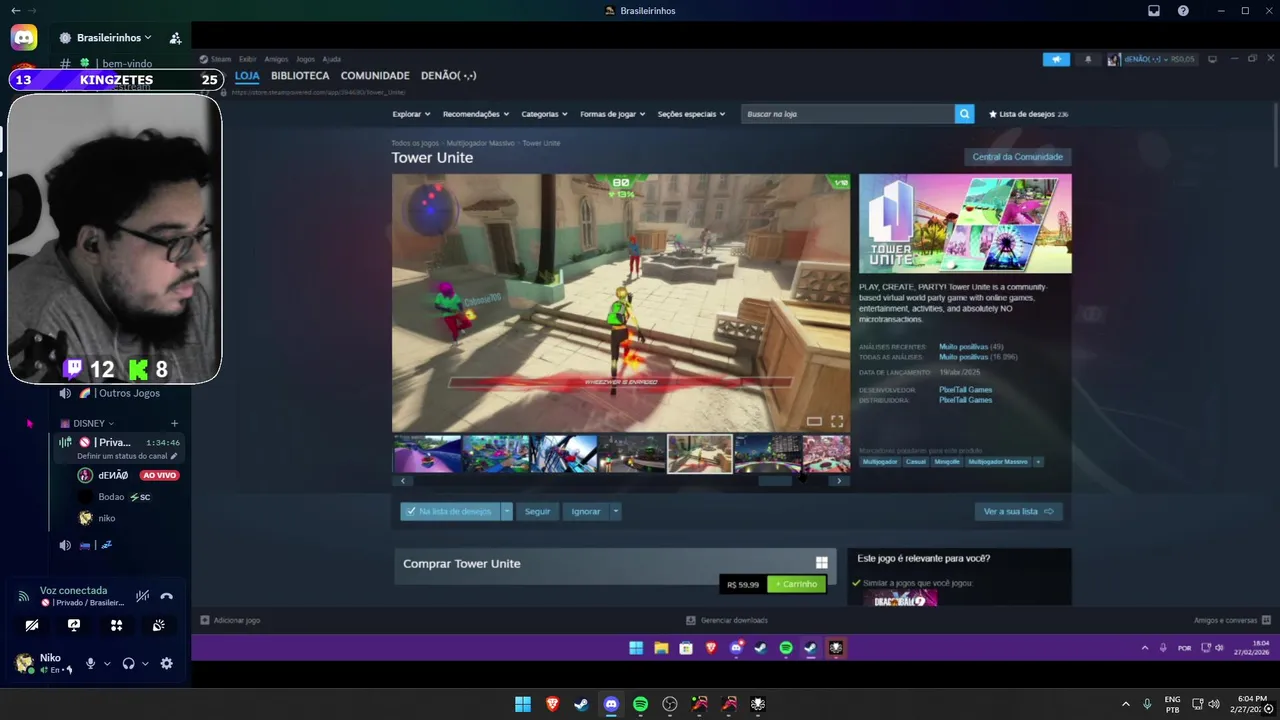Screen dimensions: 1280x720
Task: Open the soundboard icon in voice panel
Action: point(158,625)
